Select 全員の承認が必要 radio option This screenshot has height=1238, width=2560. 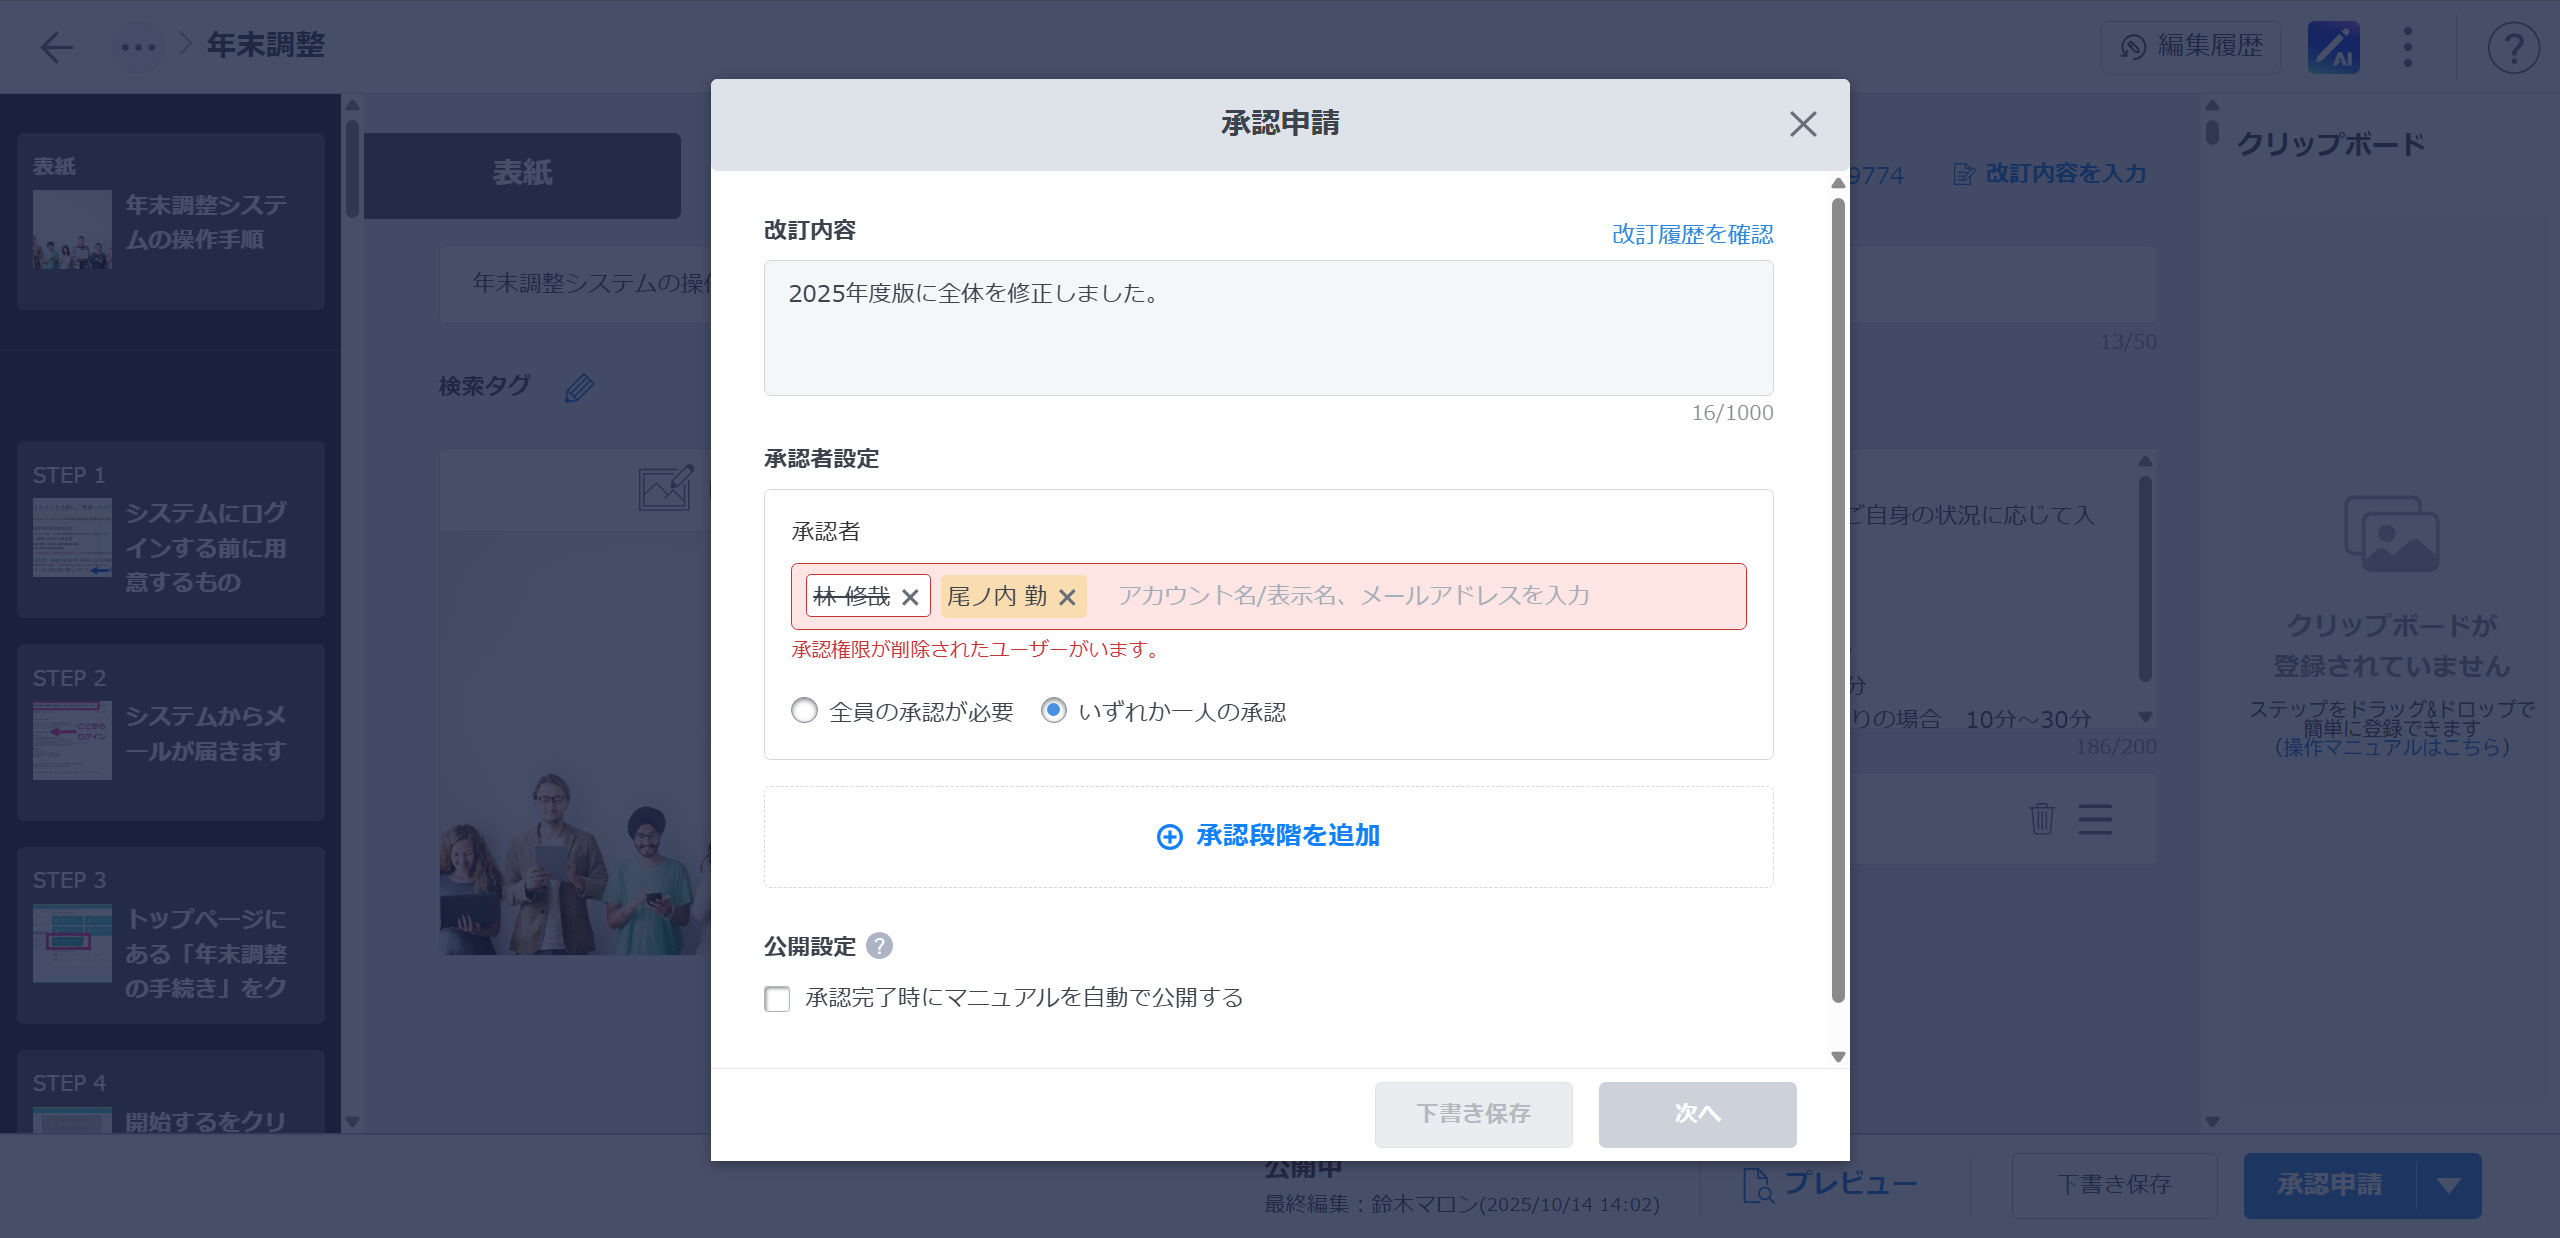click(x=804, y=711)
